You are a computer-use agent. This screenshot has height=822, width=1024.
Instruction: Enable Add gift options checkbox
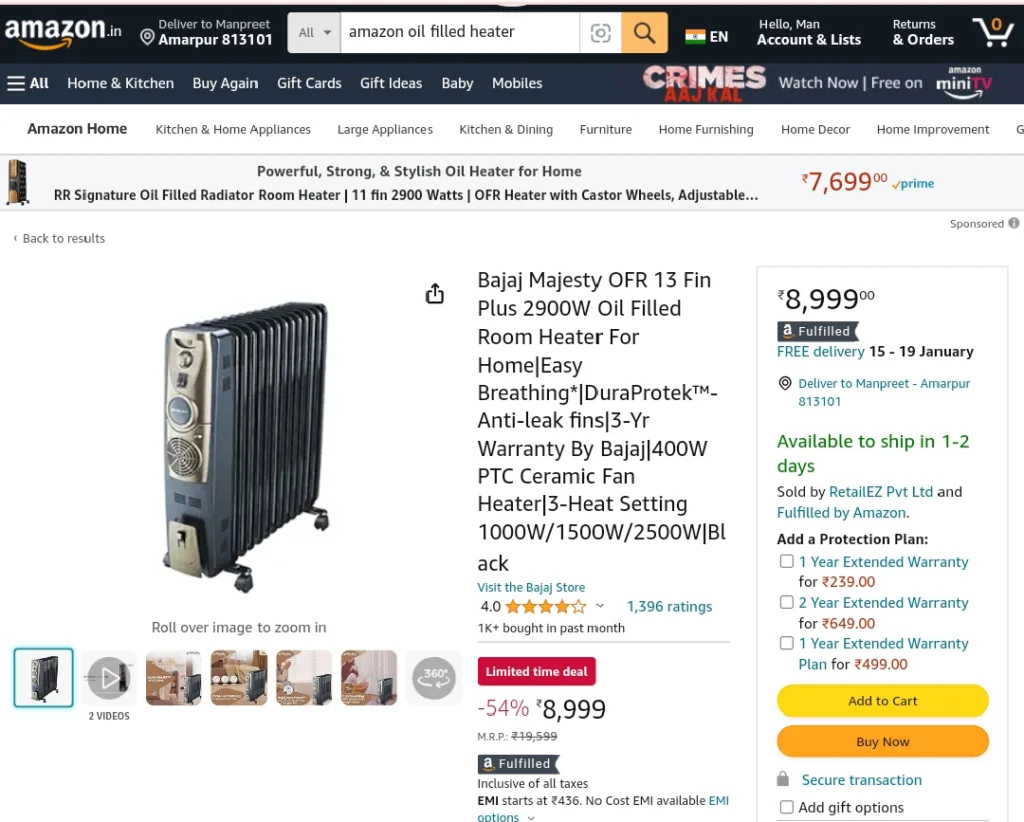(787, 807)
